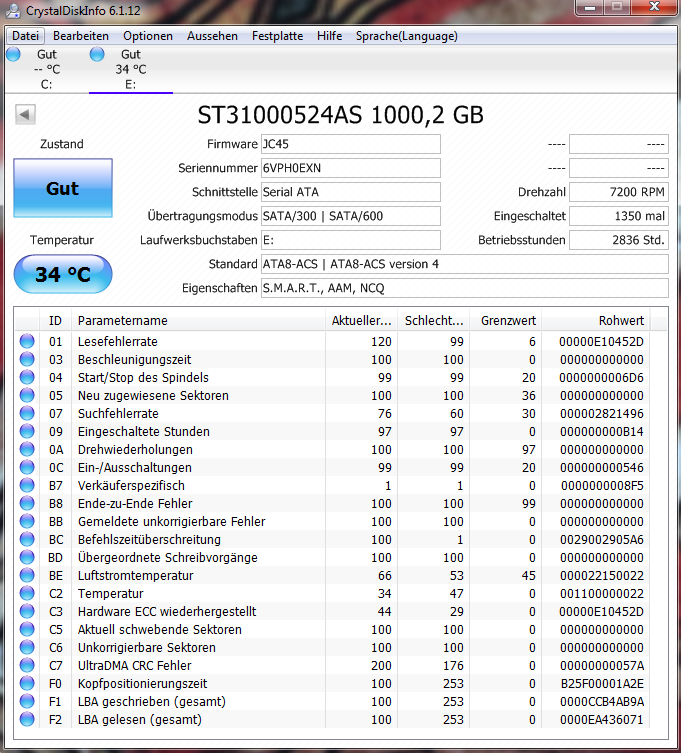Open the Festplatte menu
This screenshot has width=681, height=753.
(x=278, y=36)
